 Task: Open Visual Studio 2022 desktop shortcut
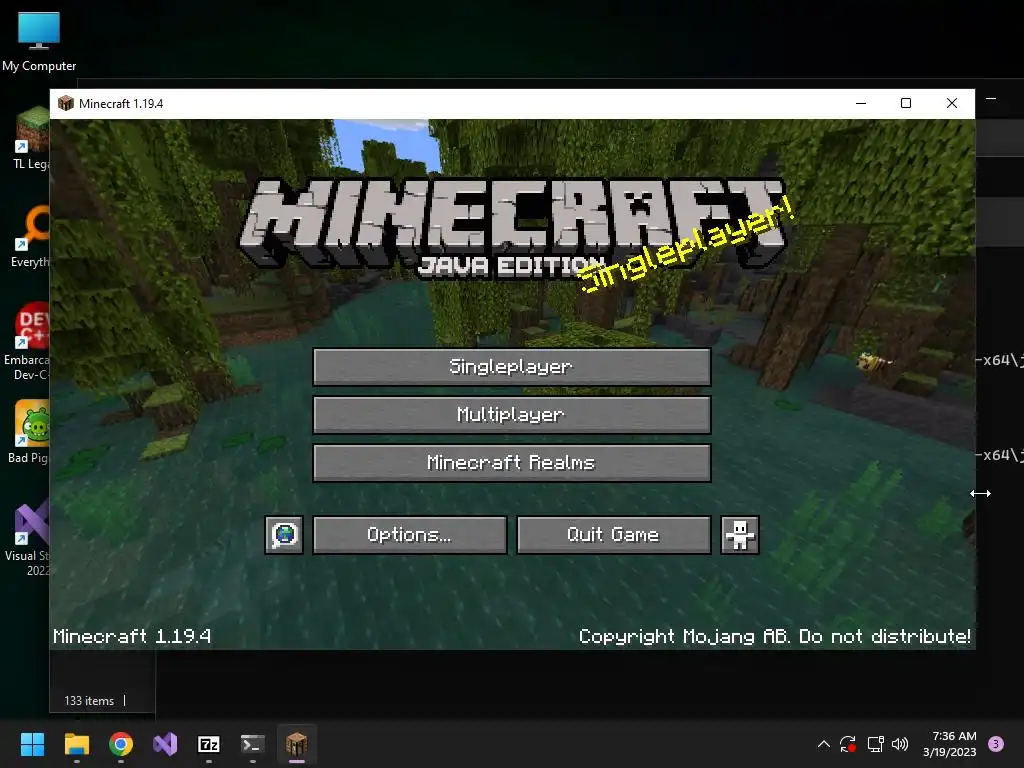27,539
